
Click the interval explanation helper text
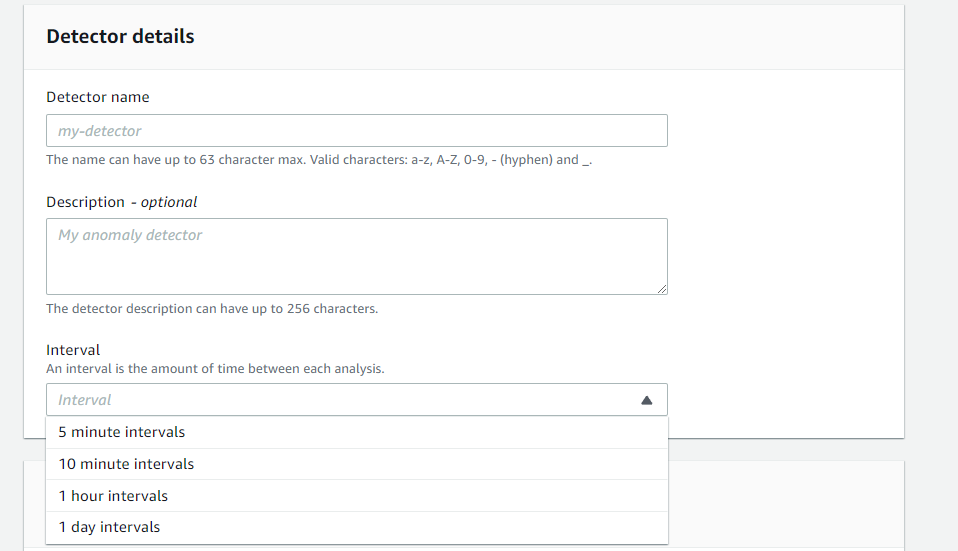point(215,369)
